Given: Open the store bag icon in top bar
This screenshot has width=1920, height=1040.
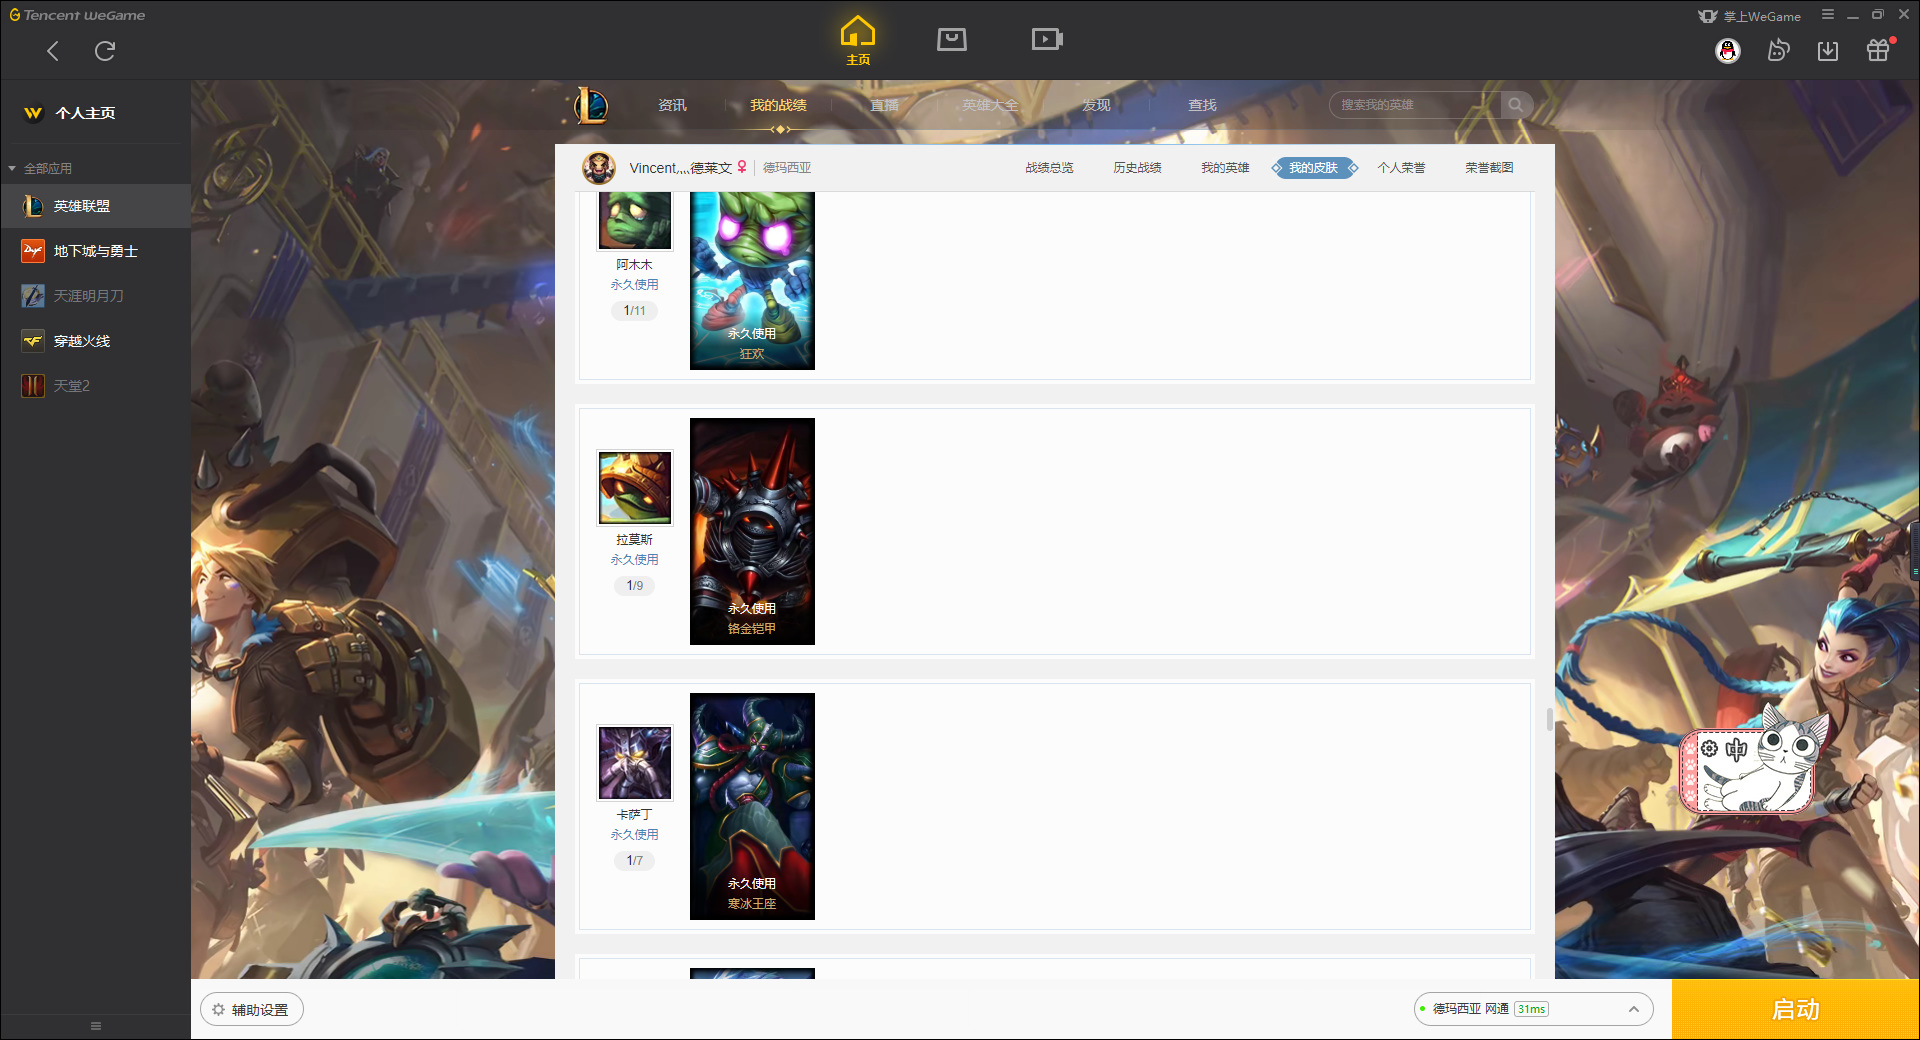Looking at the screenshot, I should tap(952, 39).
